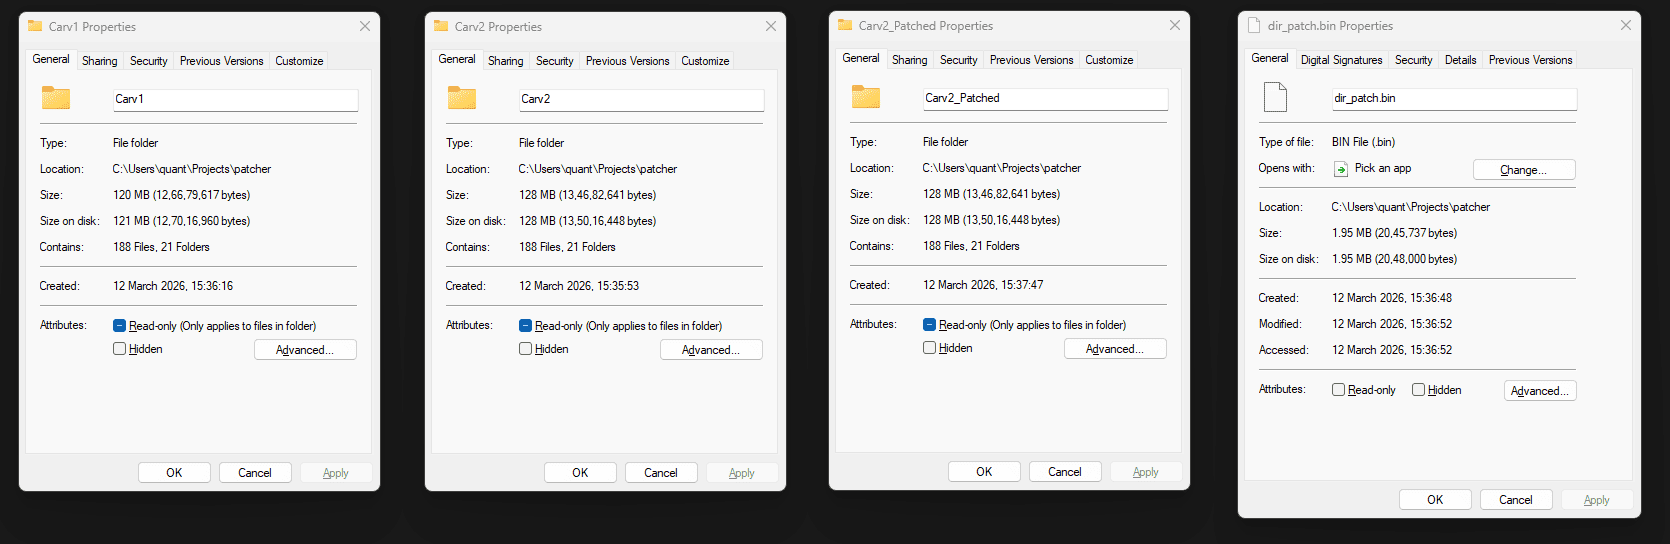Click '1.95 MB (20,45,737 bytes)' size value
1670x544 pixels.
[x=1394, y=233]
